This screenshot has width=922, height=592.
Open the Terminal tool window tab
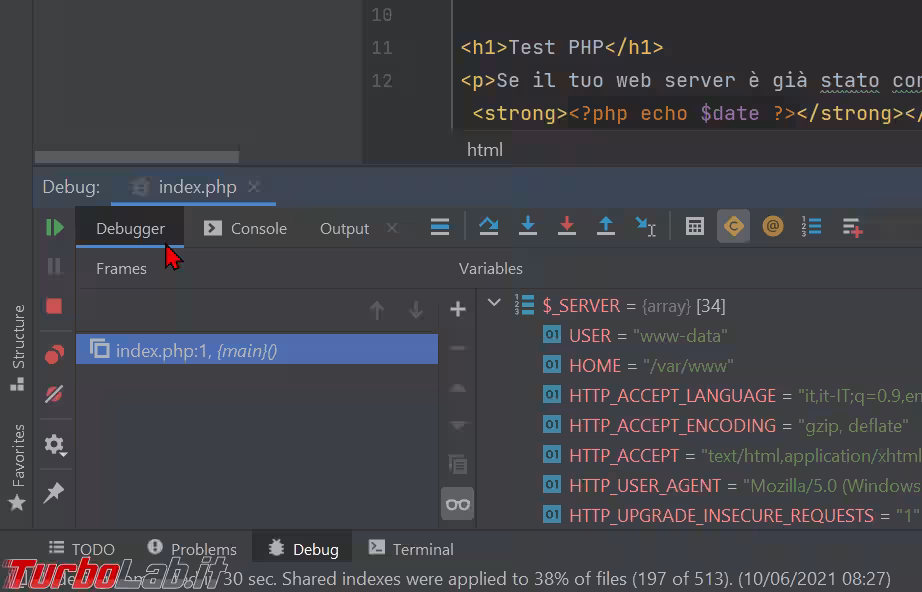[x=411, y=549]
